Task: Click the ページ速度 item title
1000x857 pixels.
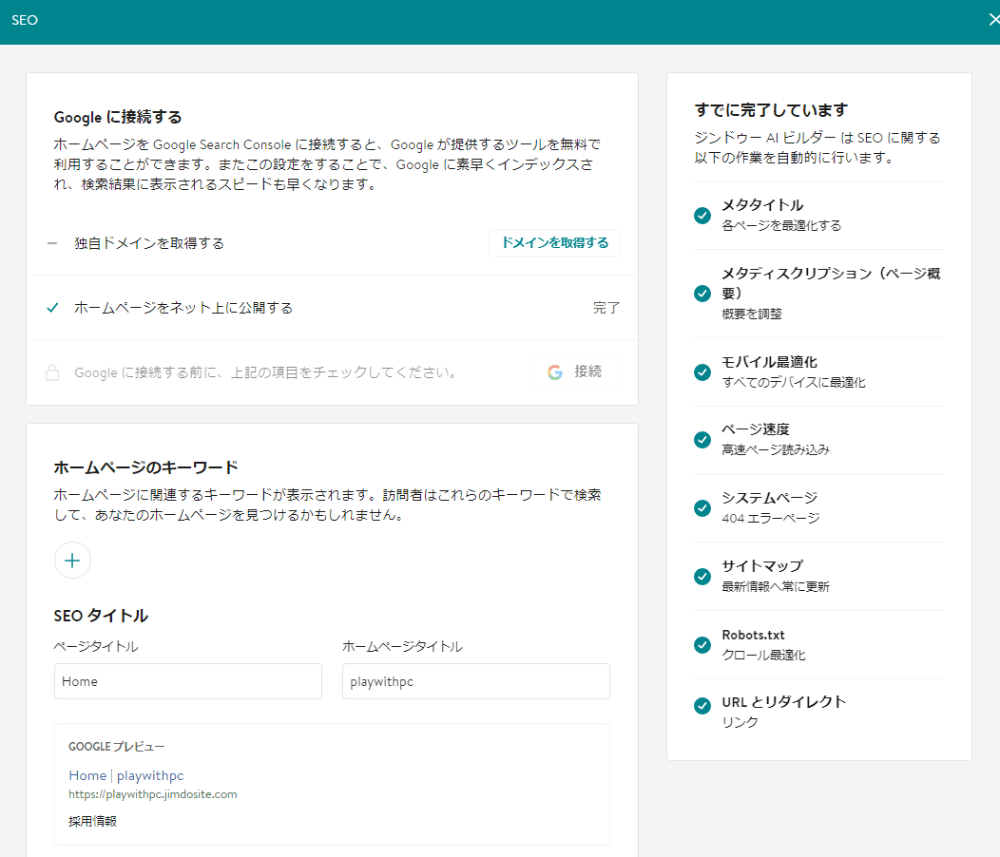Action: [x=755, y=430]
